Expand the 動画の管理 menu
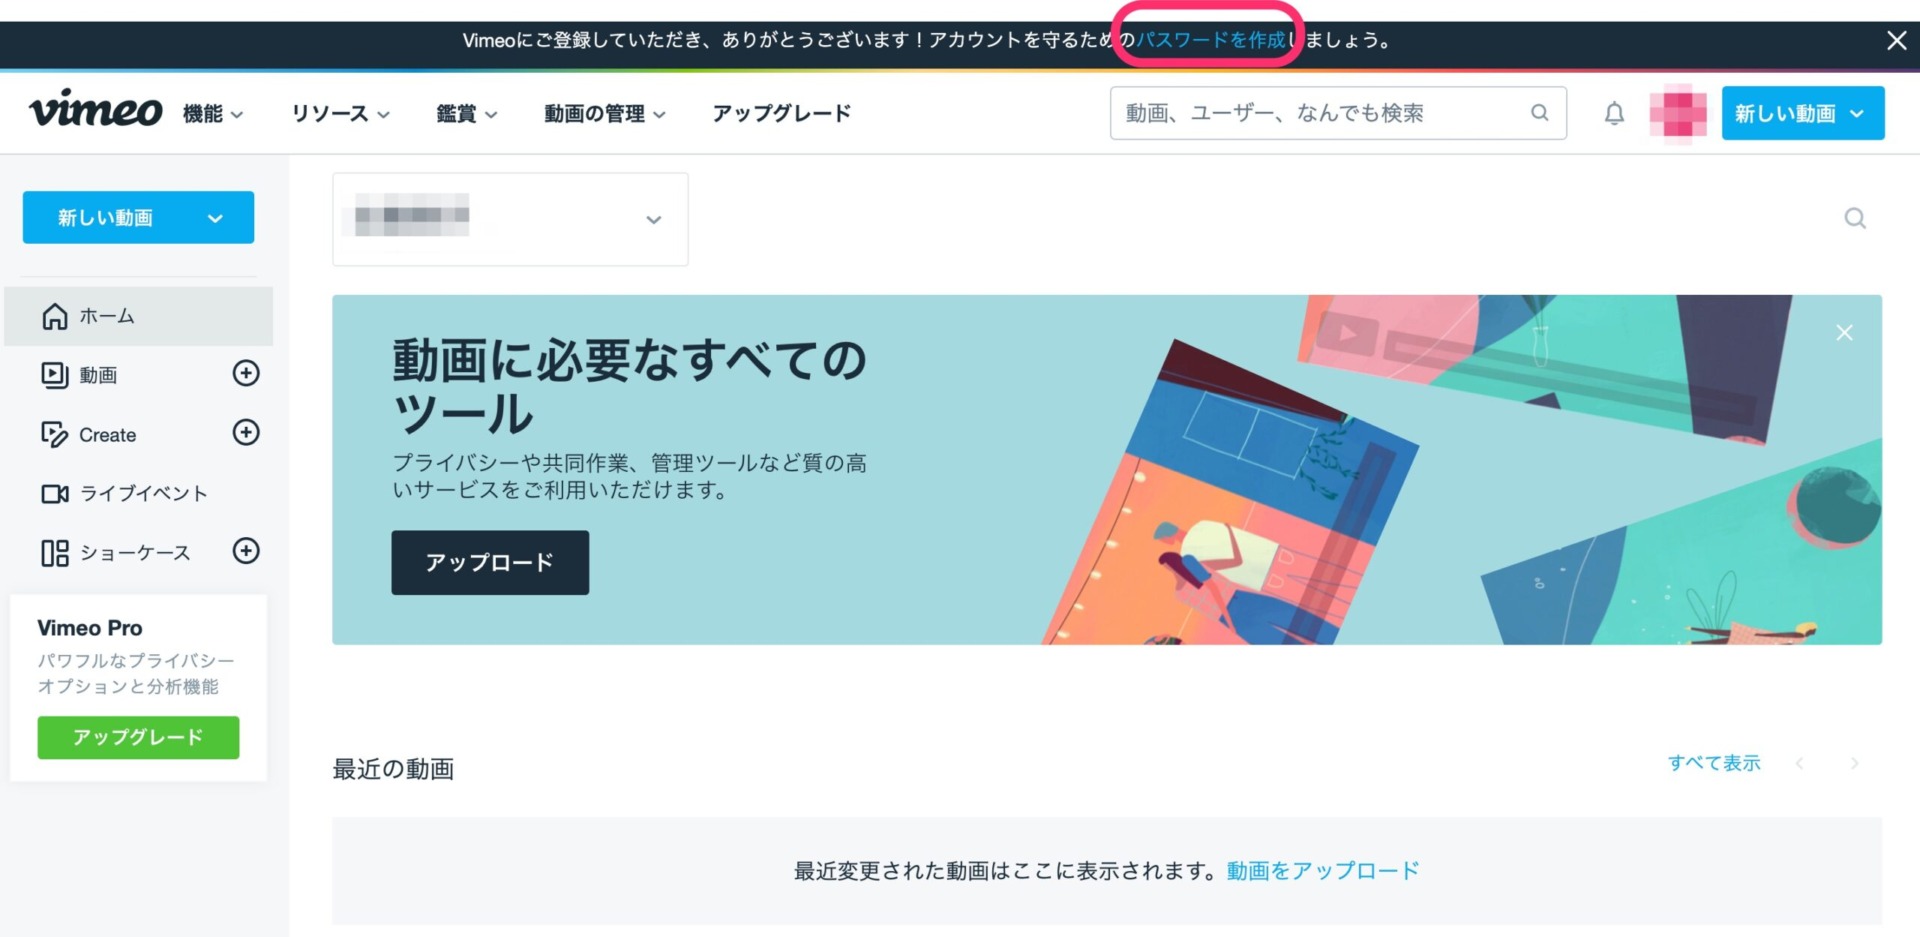Image resolution: width=1920 pixels, height=937 pixels. pos(604,114)
